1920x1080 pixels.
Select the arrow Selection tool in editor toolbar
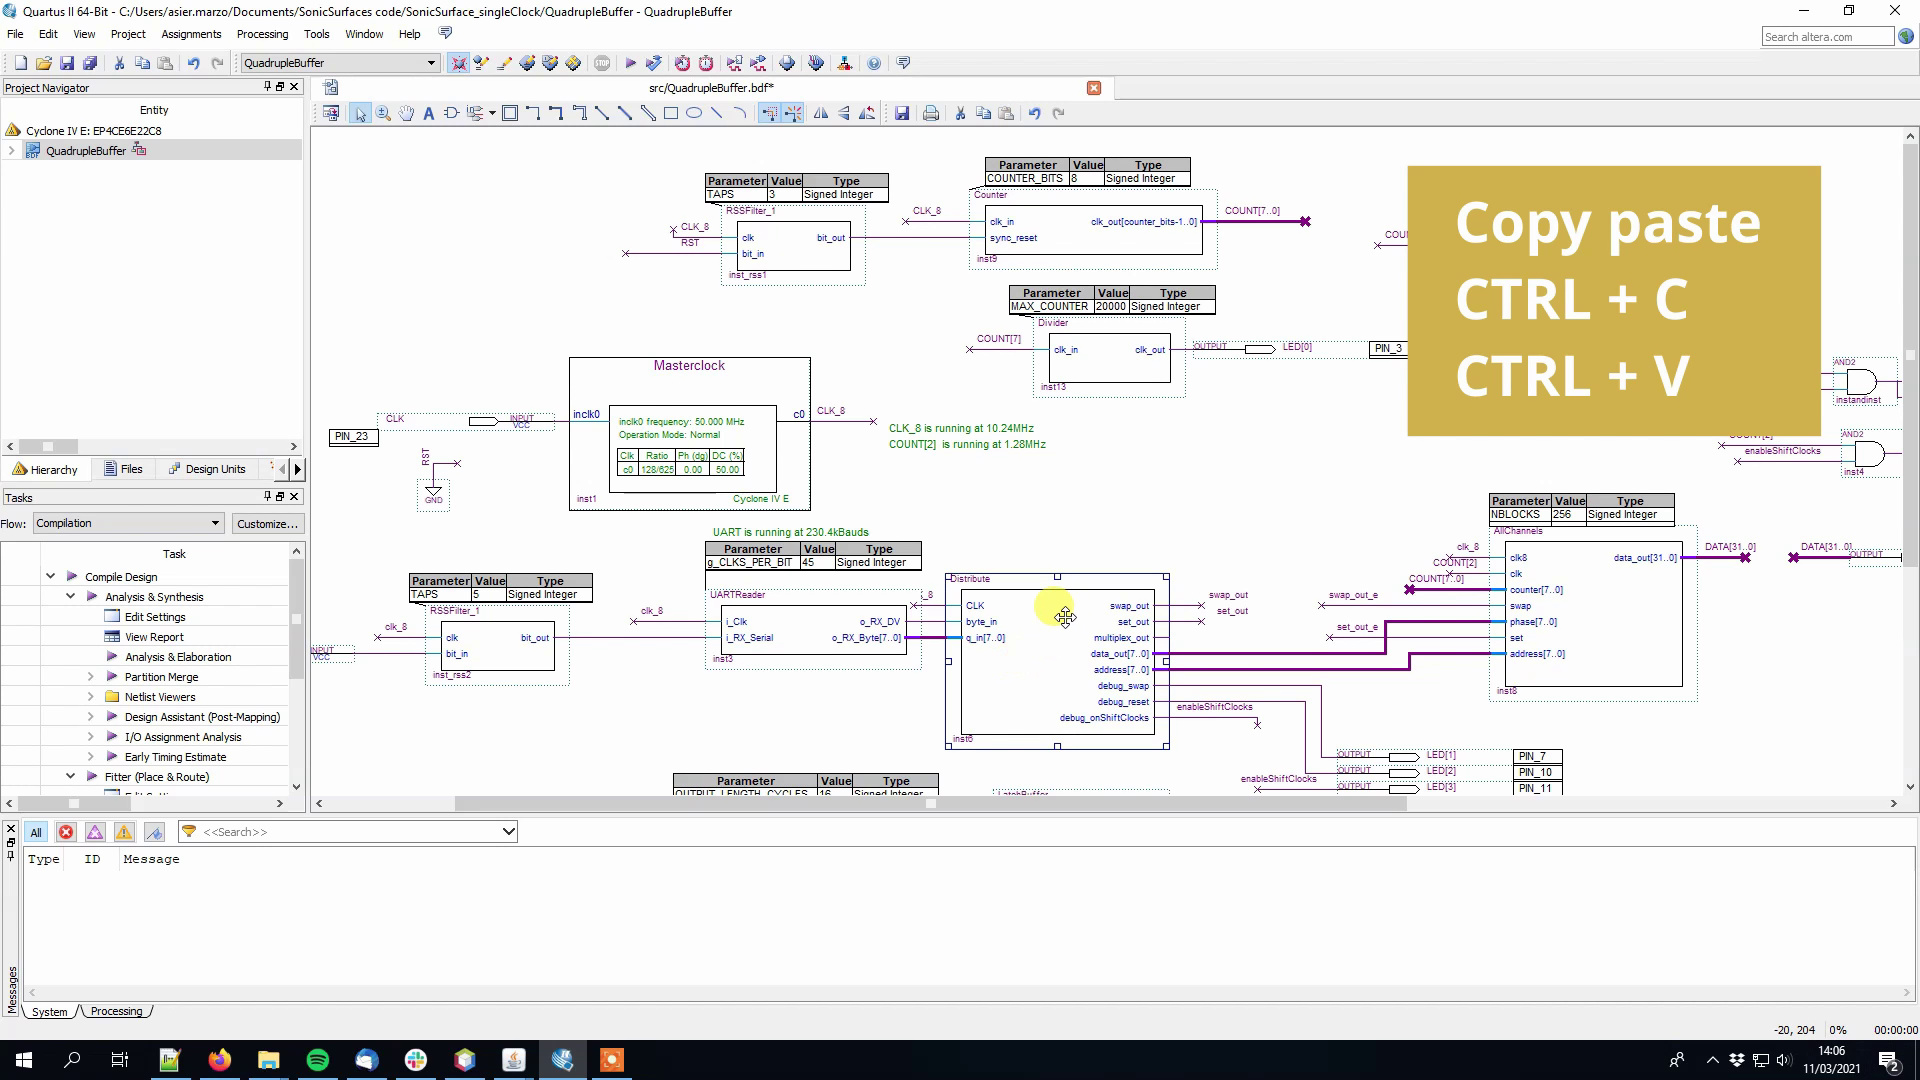(360, 114)
